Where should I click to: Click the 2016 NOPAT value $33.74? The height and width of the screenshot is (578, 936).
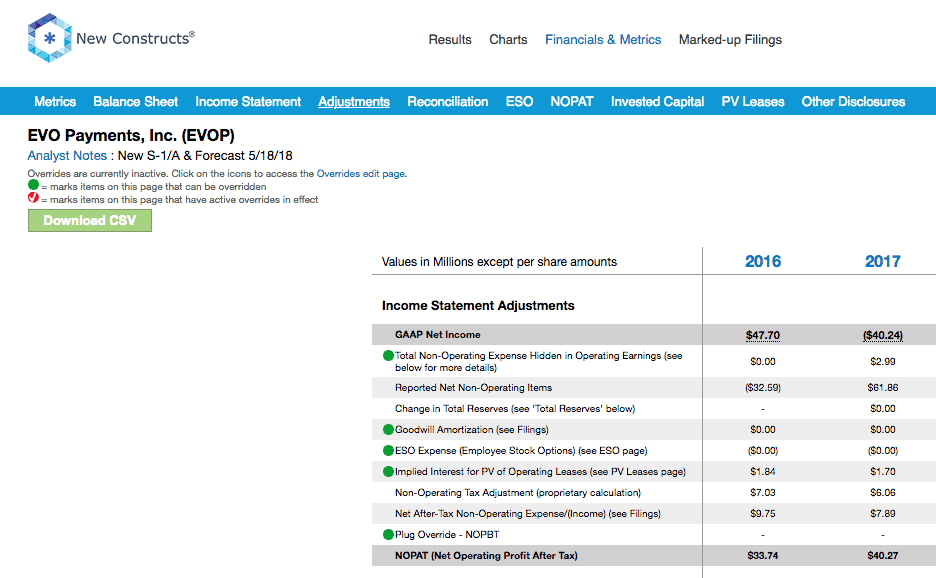click(x=763, y=555)
